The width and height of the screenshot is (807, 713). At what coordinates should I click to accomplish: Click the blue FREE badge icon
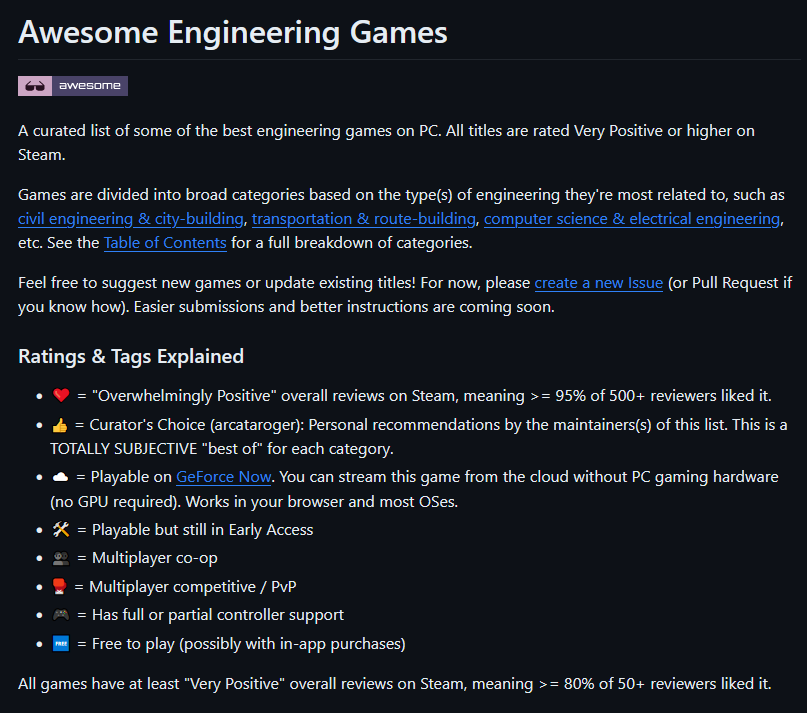tap(61, 644)
